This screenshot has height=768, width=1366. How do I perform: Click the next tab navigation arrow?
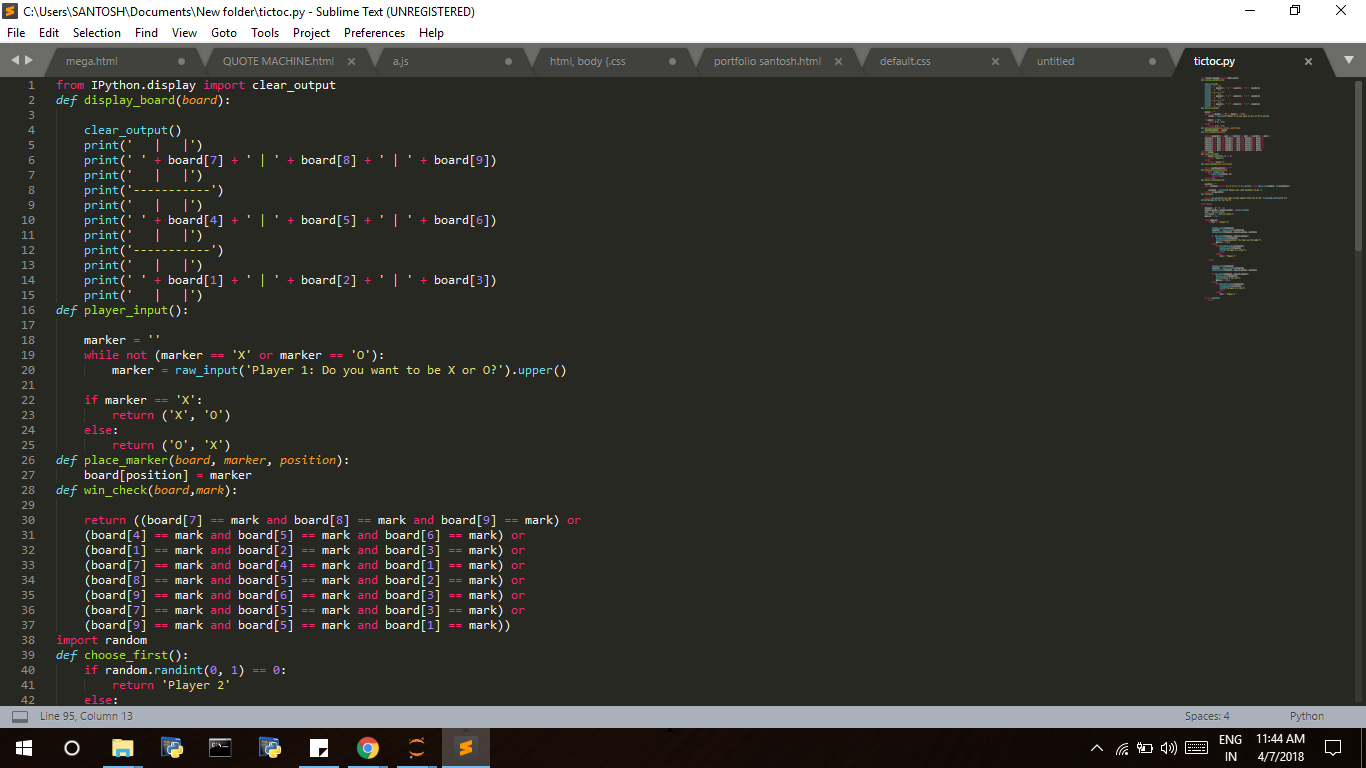[27, 60]
